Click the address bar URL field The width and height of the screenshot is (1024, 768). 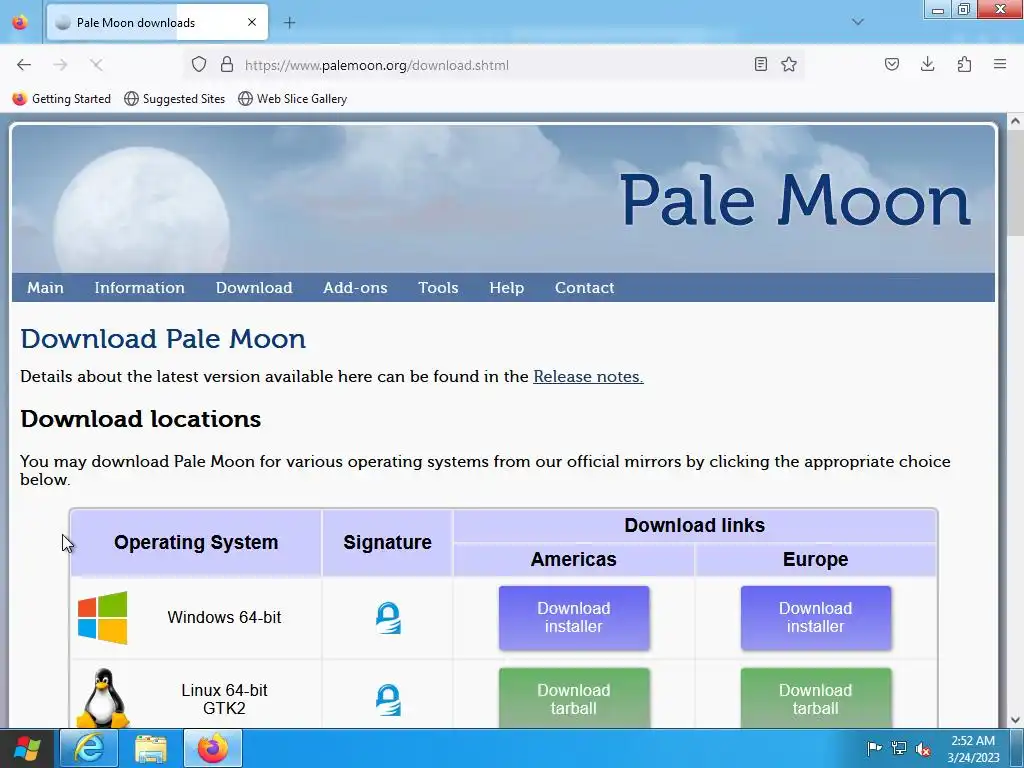tap(494, 65)
